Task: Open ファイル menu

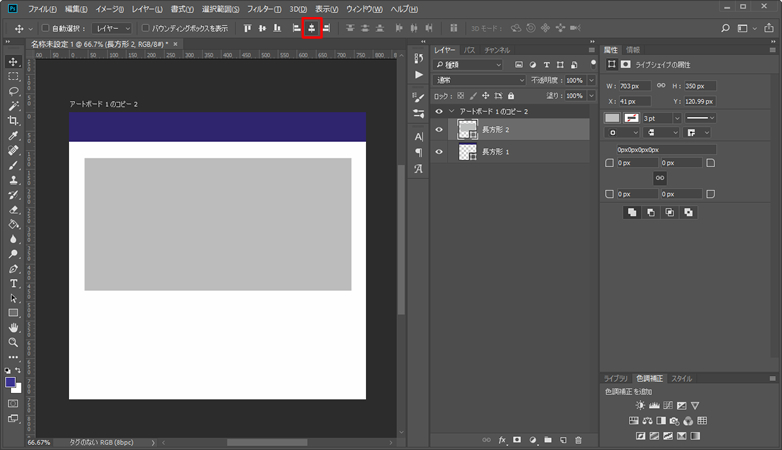Action: point(42,9)
